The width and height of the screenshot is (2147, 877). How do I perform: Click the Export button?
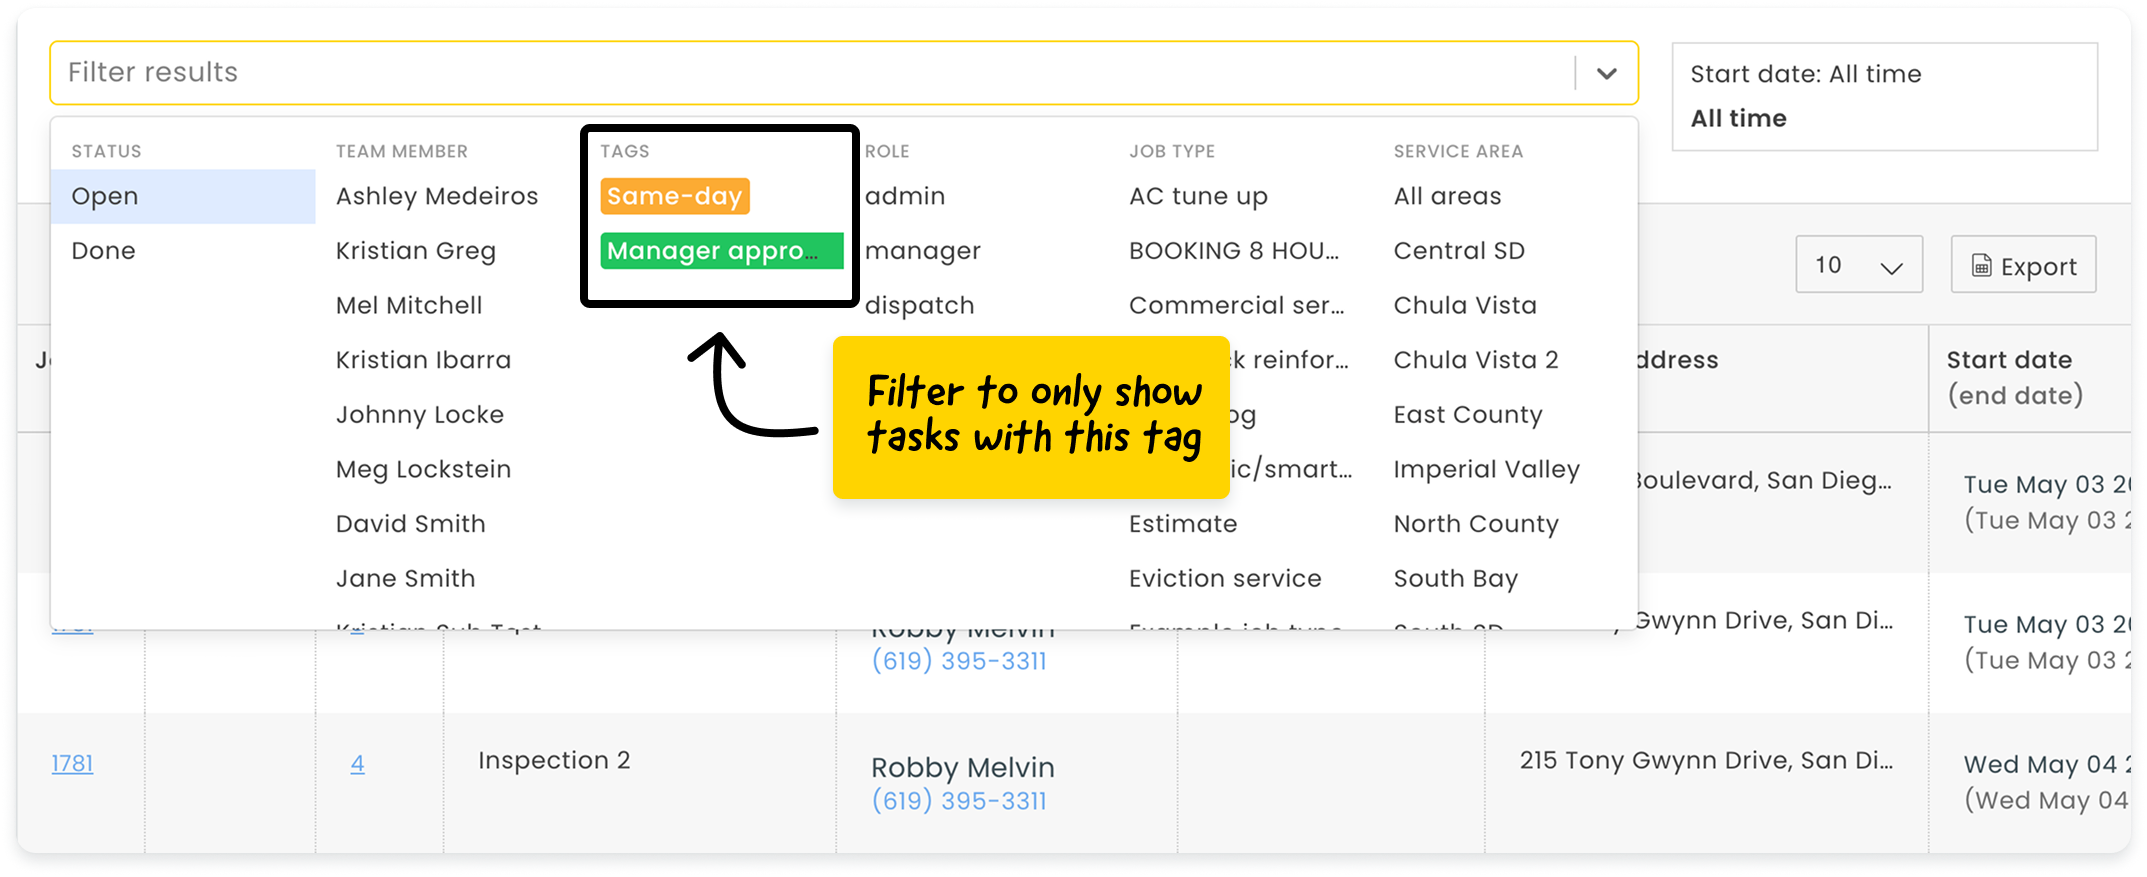(2023, 266)
